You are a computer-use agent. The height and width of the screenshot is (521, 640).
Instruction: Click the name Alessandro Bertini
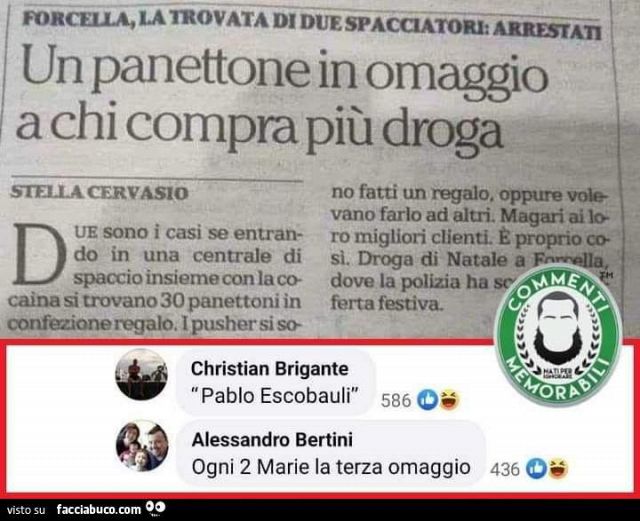(x=272, y=440)
